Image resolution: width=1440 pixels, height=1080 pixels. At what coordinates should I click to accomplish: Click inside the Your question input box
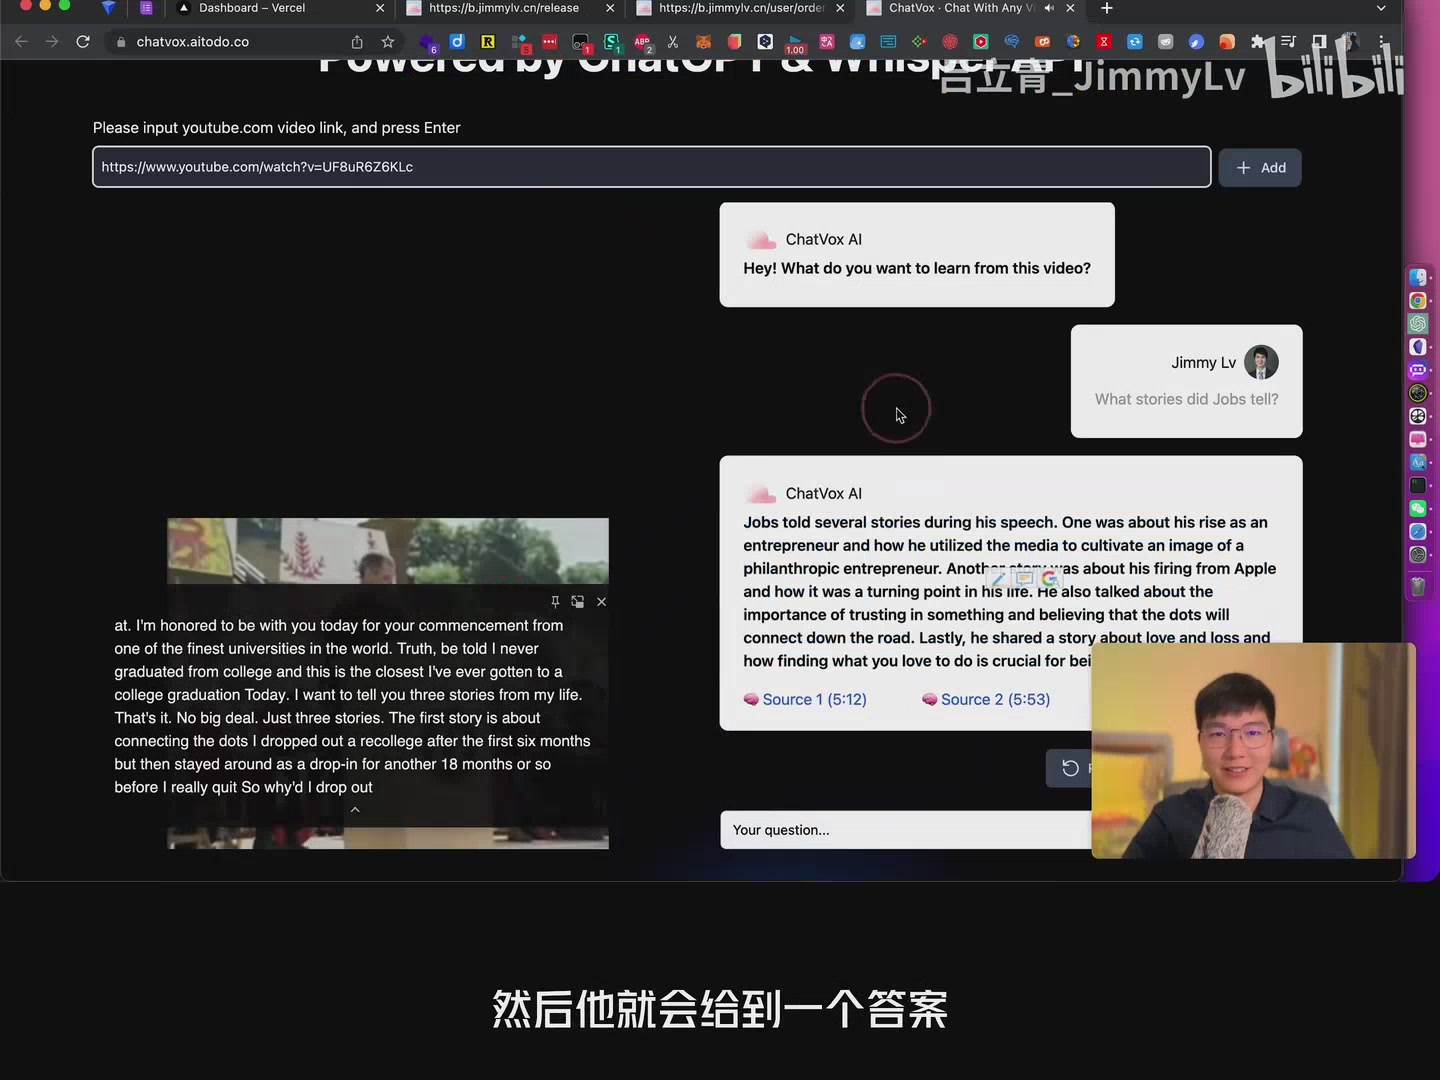tap(900, 830)
